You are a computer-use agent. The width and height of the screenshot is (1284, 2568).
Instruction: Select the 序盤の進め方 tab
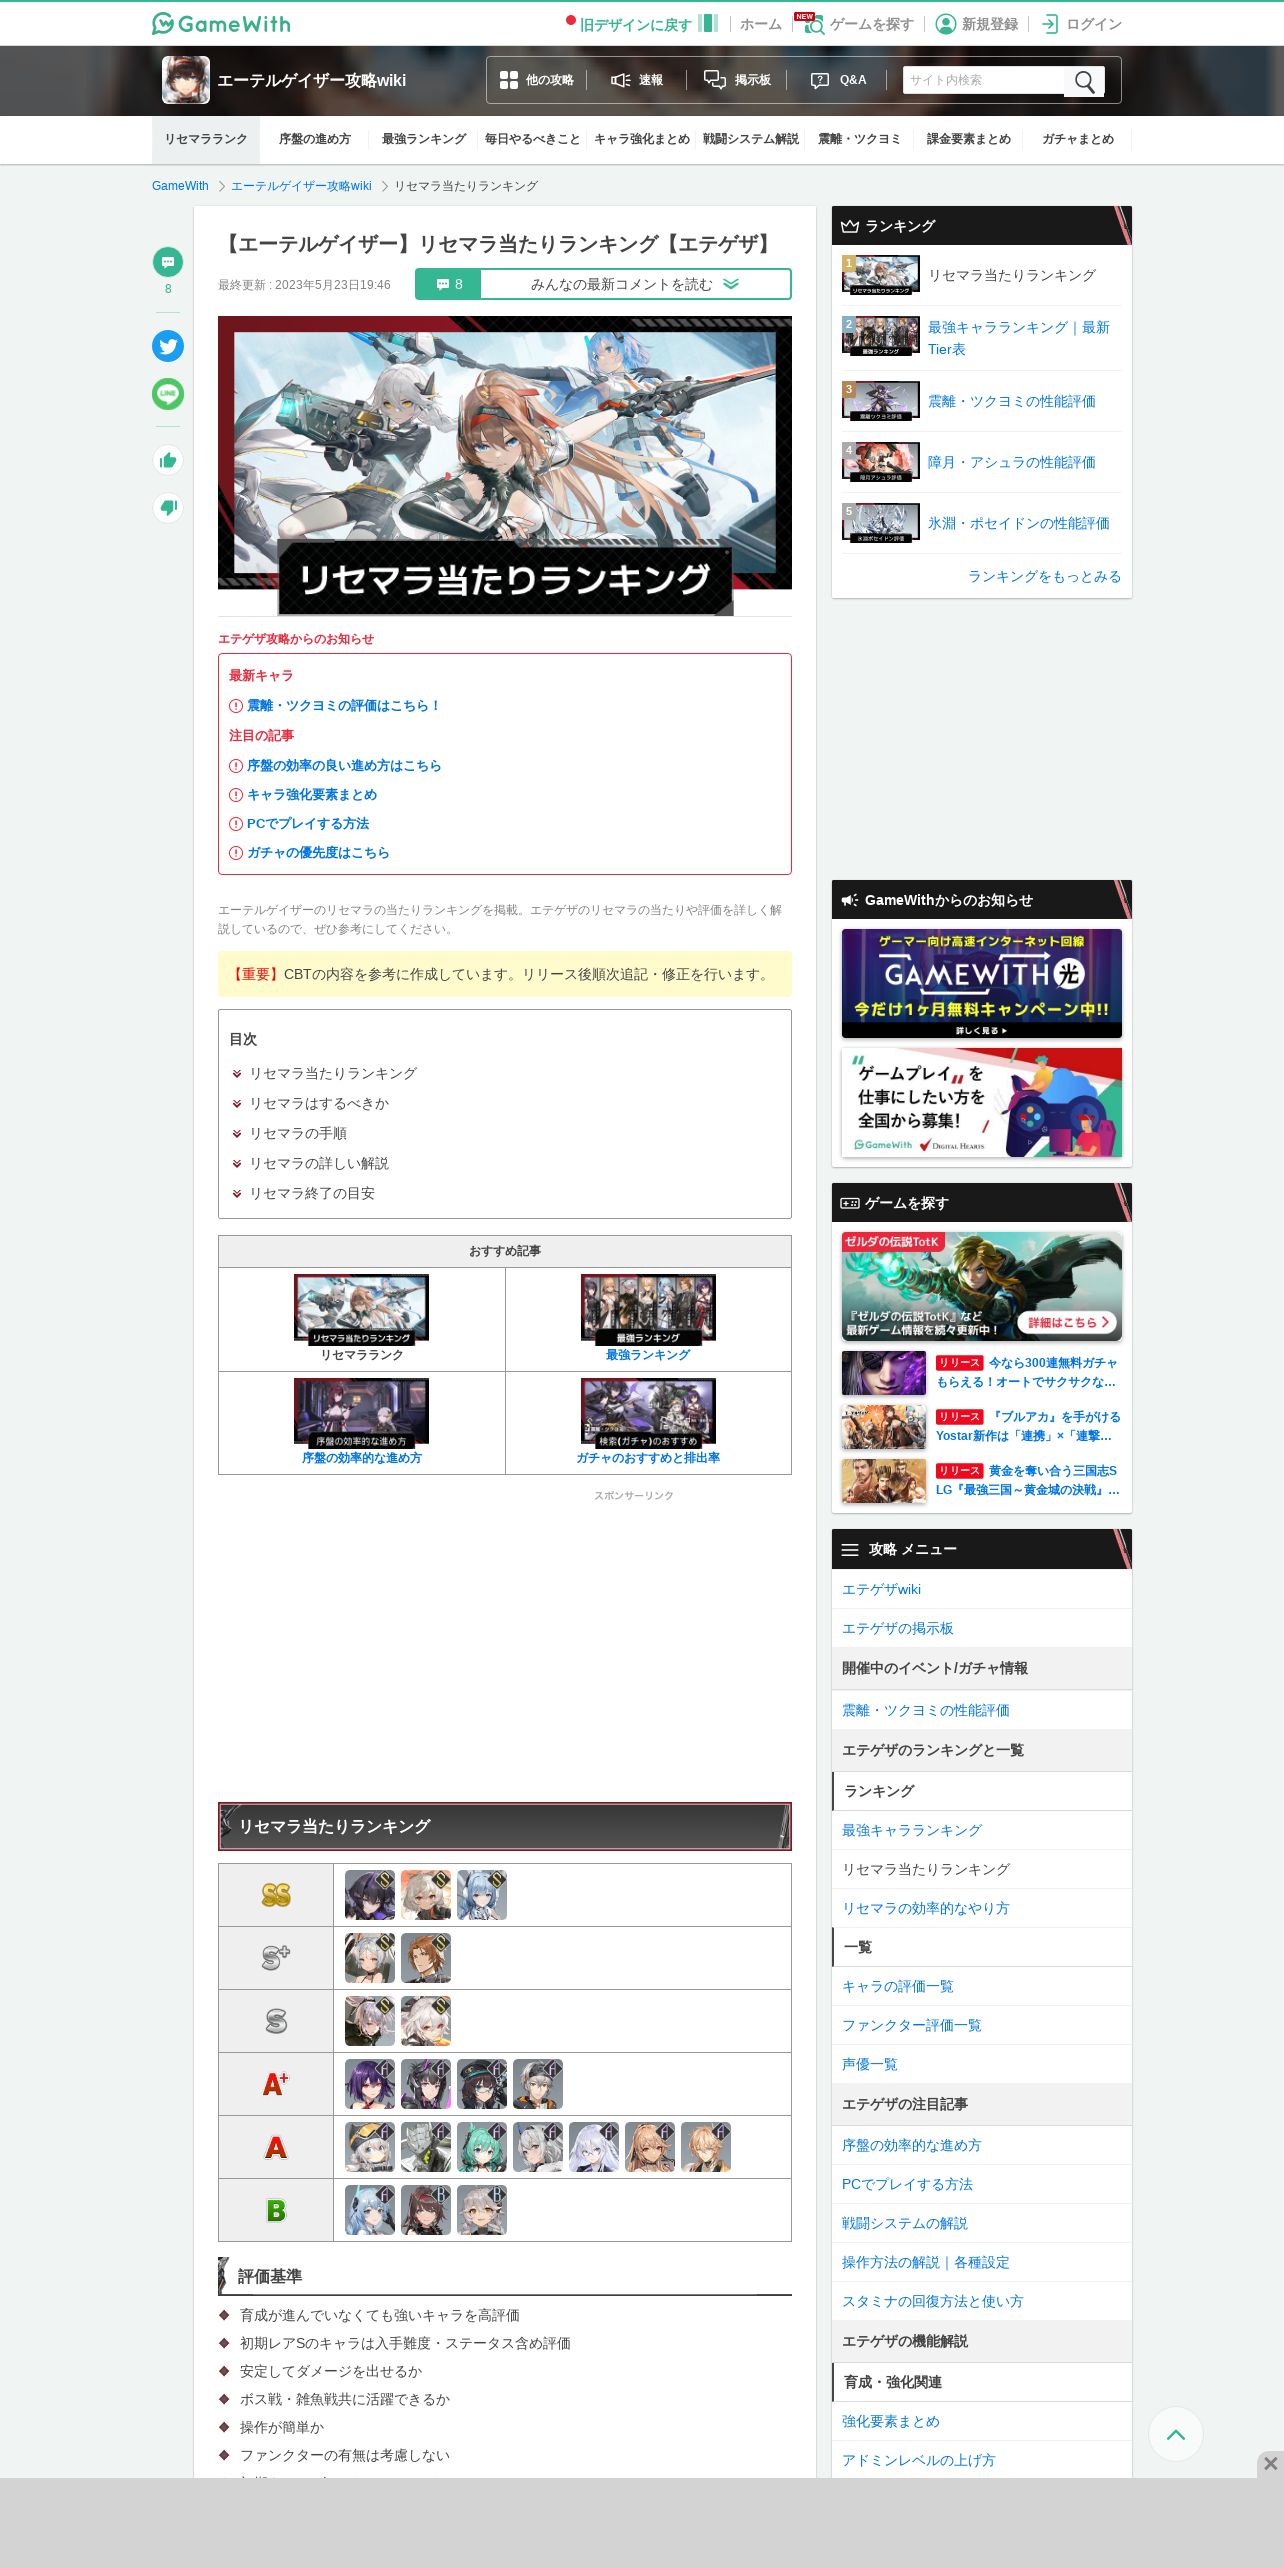coord(315,139)
